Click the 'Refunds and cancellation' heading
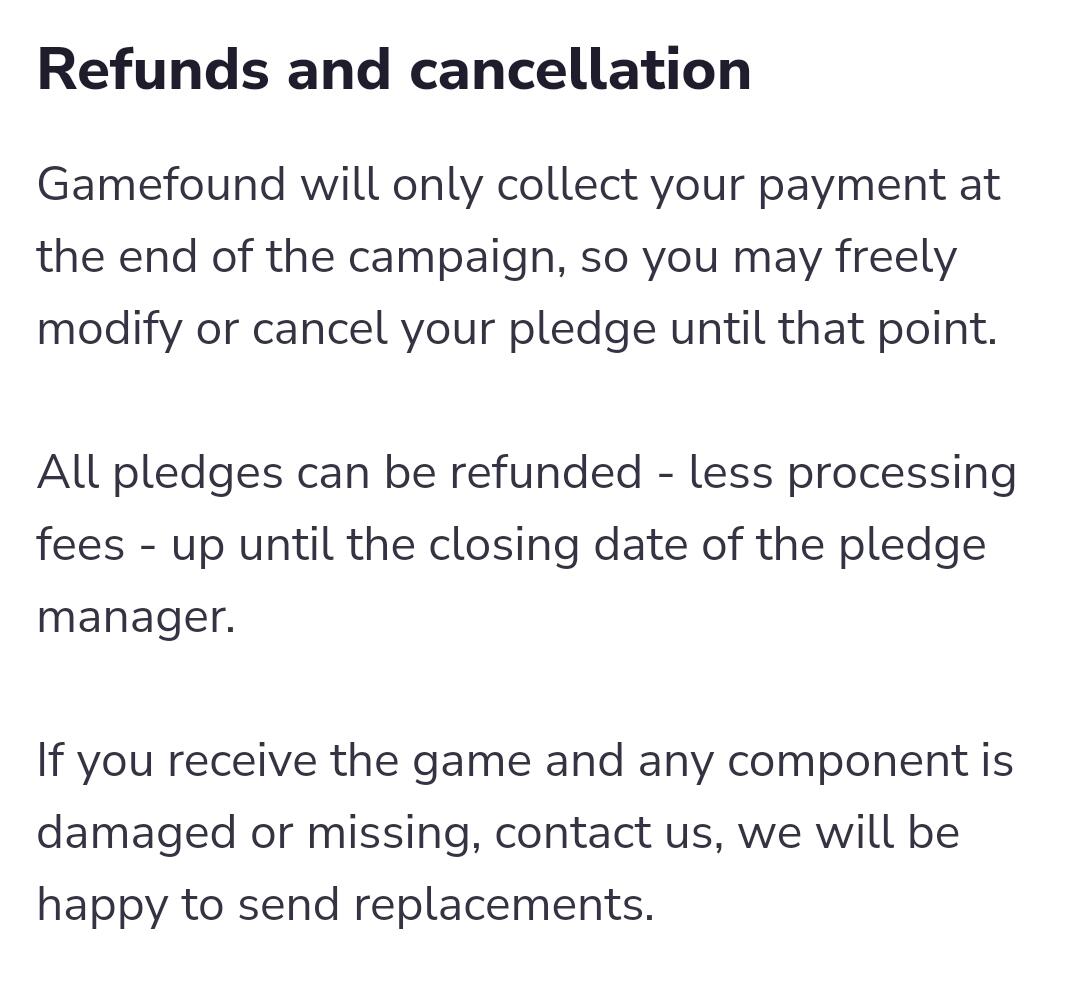Screen dimensions: 1080x1004 point(393,70)
